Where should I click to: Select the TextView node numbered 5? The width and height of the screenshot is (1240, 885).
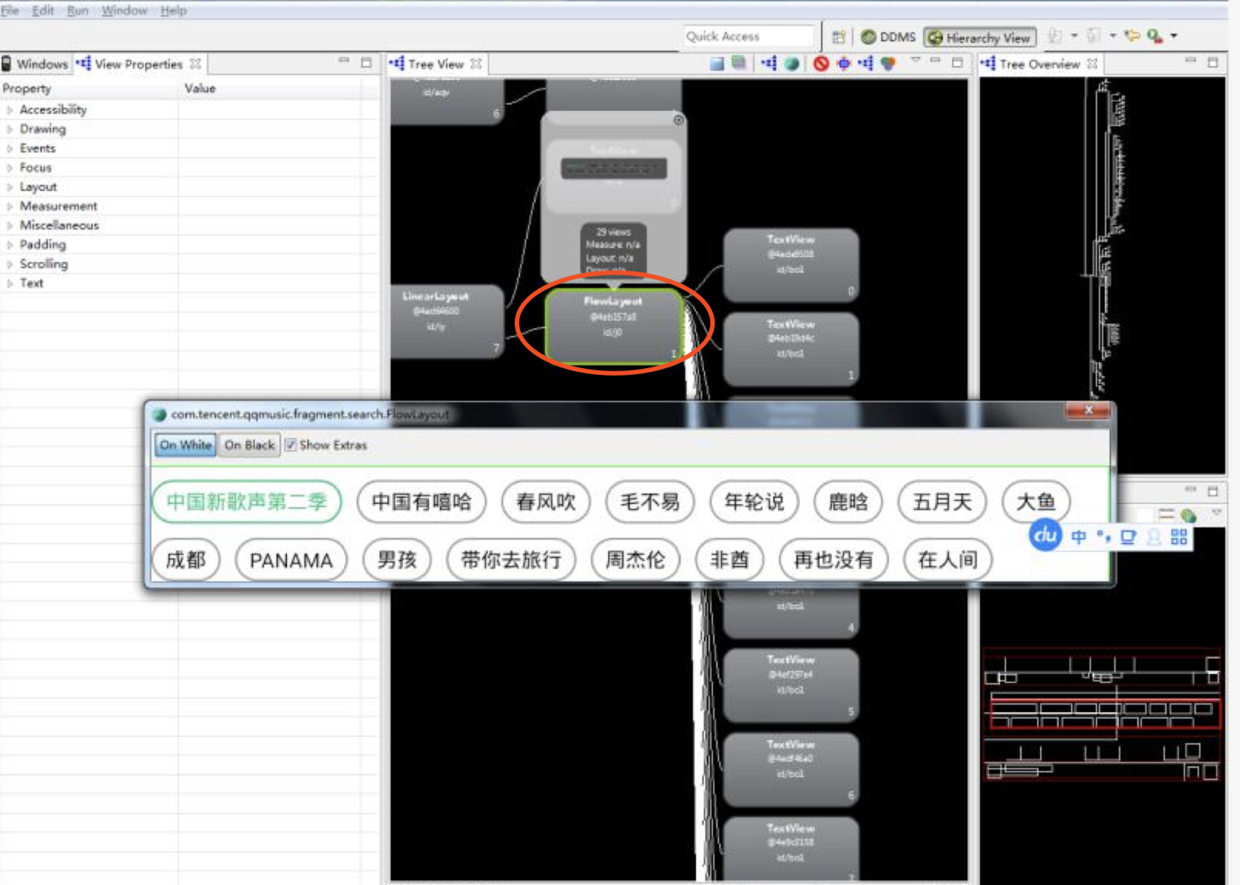(790, 686)
